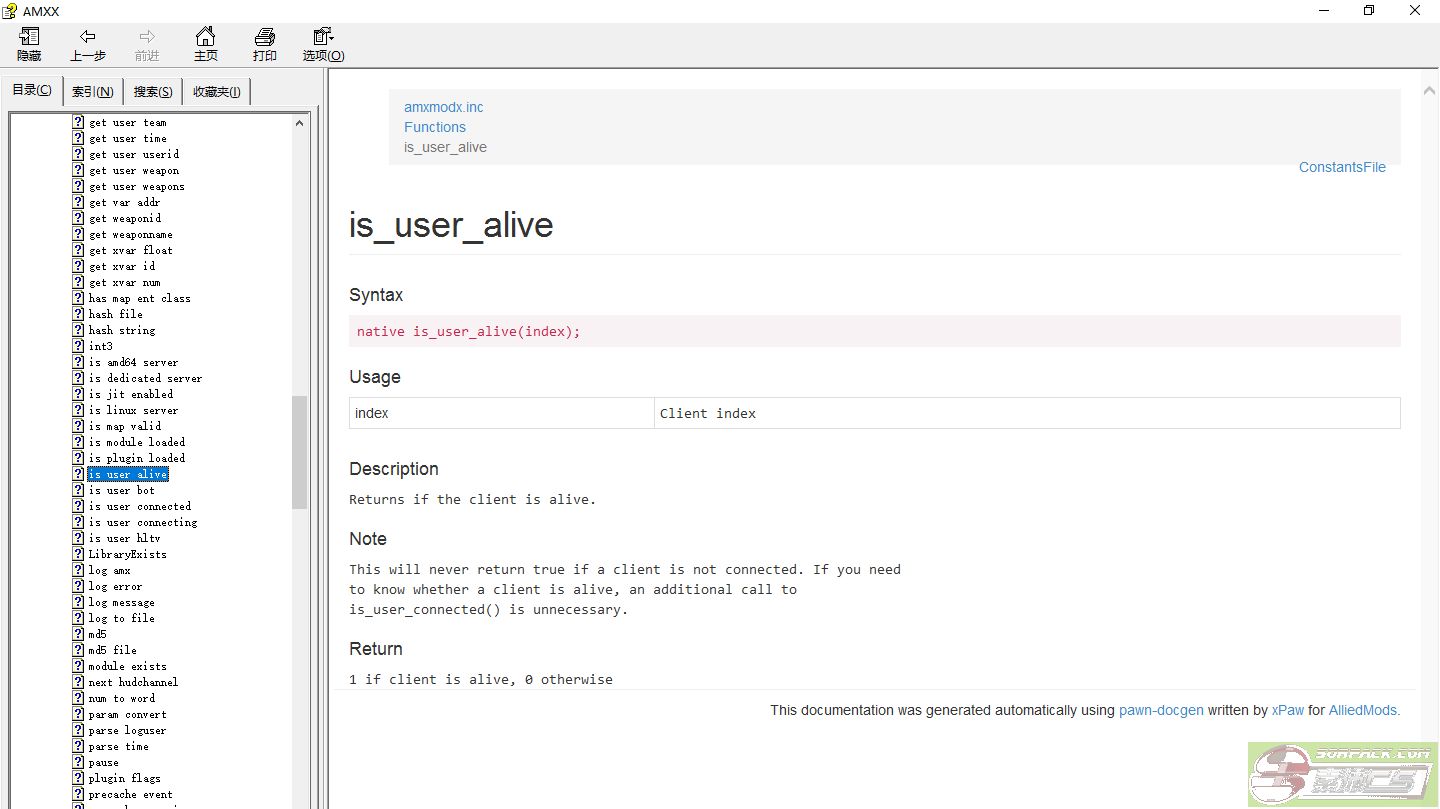Open the amxmodx.inc breadcrumb link
The image size is (1440, 809).
click(443, 107)
